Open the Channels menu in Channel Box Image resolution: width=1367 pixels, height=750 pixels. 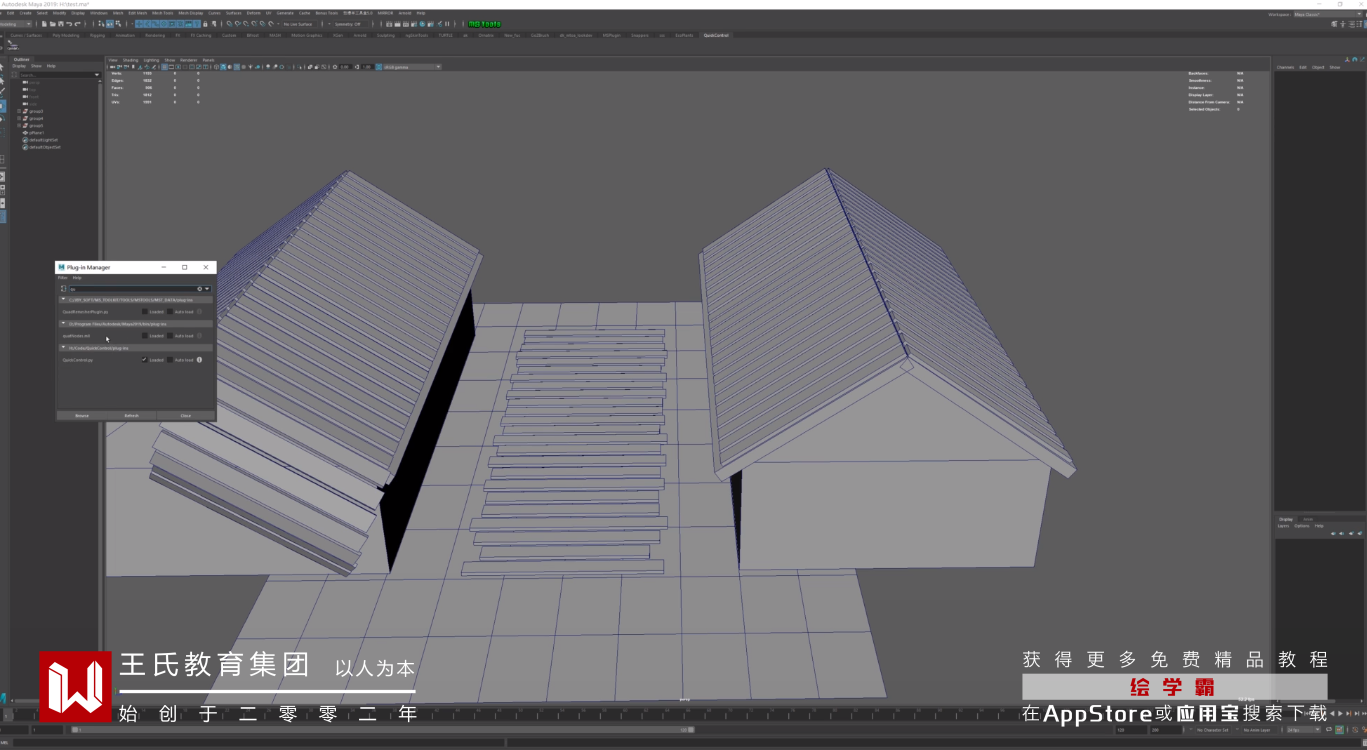click(1285, 67)
